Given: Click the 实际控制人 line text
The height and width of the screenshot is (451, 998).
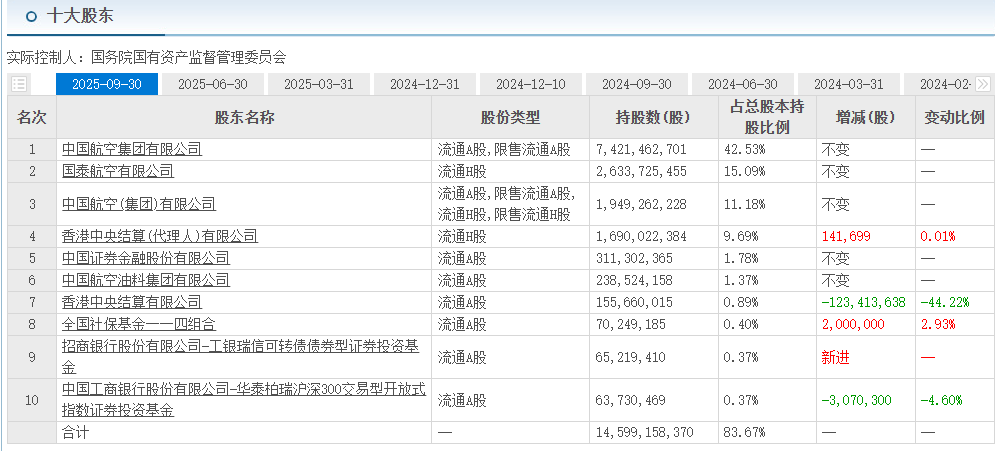Looking at the screenshot, I should tap(146, 57).
